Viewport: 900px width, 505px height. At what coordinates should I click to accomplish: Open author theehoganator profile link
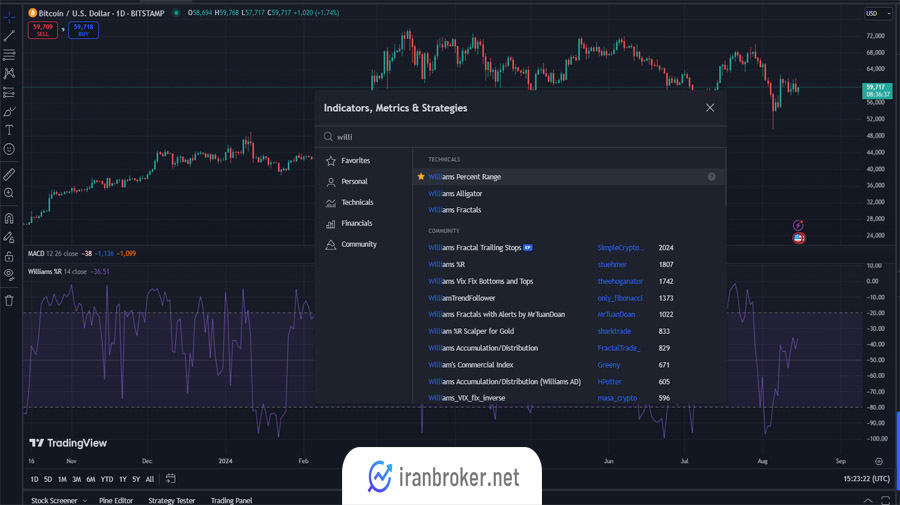pyautogui.click(x=620, y=281)
